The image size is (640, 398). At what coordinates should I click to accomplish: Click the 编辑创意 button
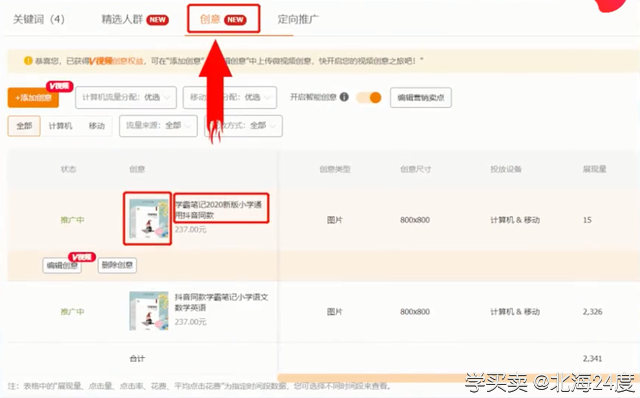click(x=62, y=265)
